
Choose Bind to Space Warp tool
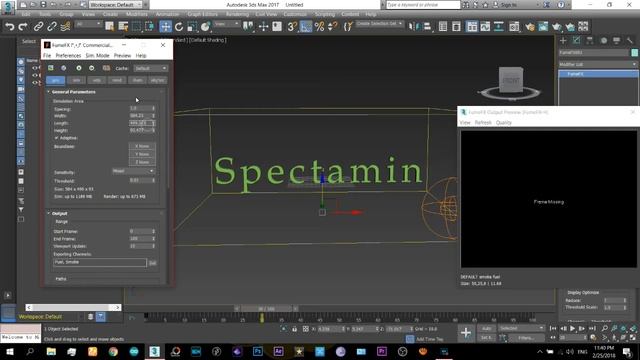65,27
